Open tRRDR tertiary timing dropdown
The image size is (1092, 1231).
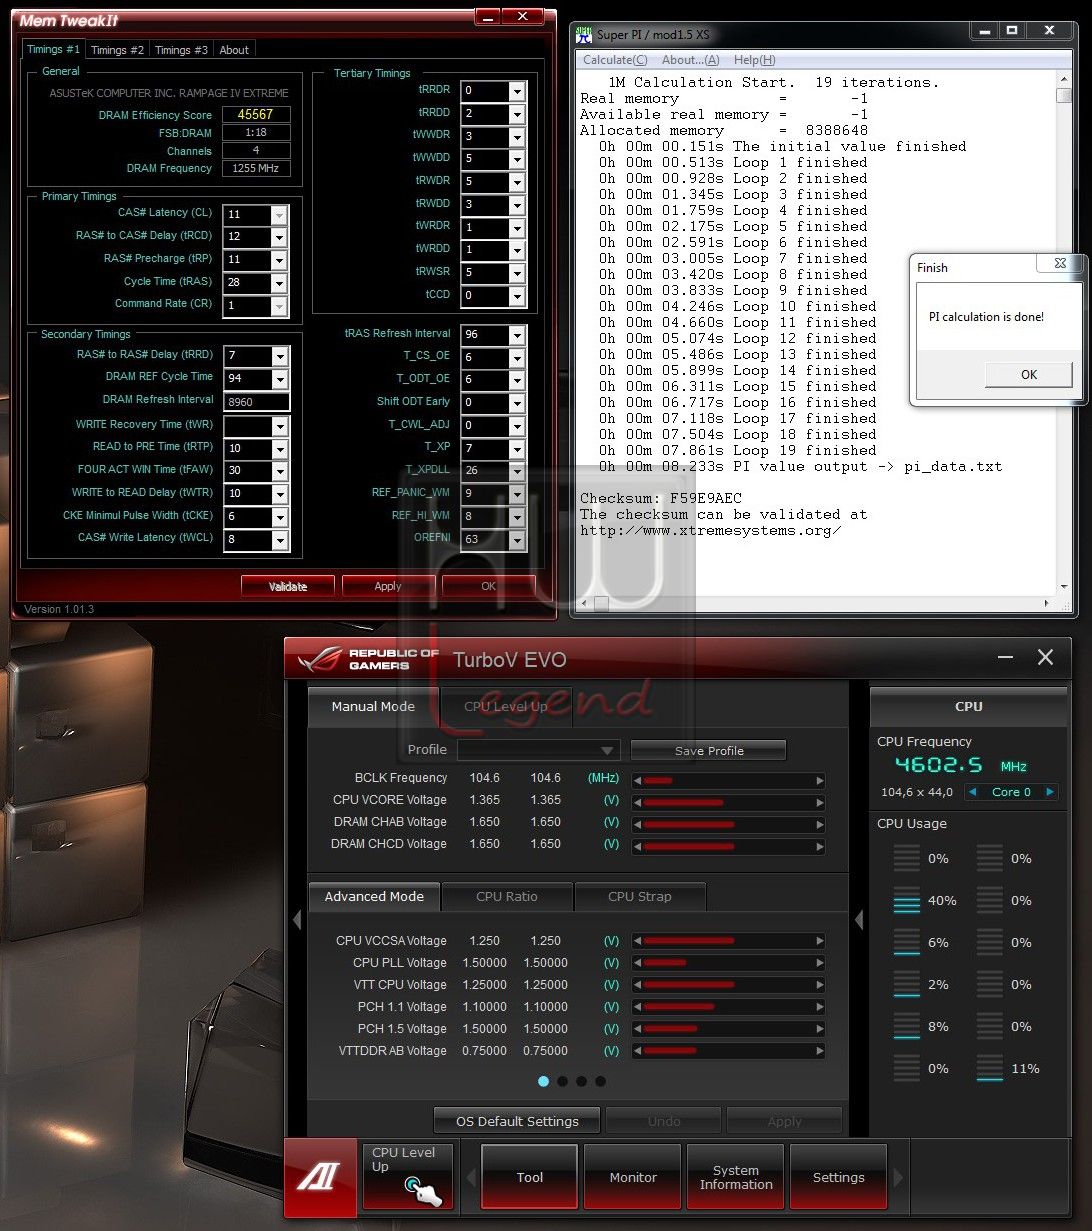[x=517, y=91]
